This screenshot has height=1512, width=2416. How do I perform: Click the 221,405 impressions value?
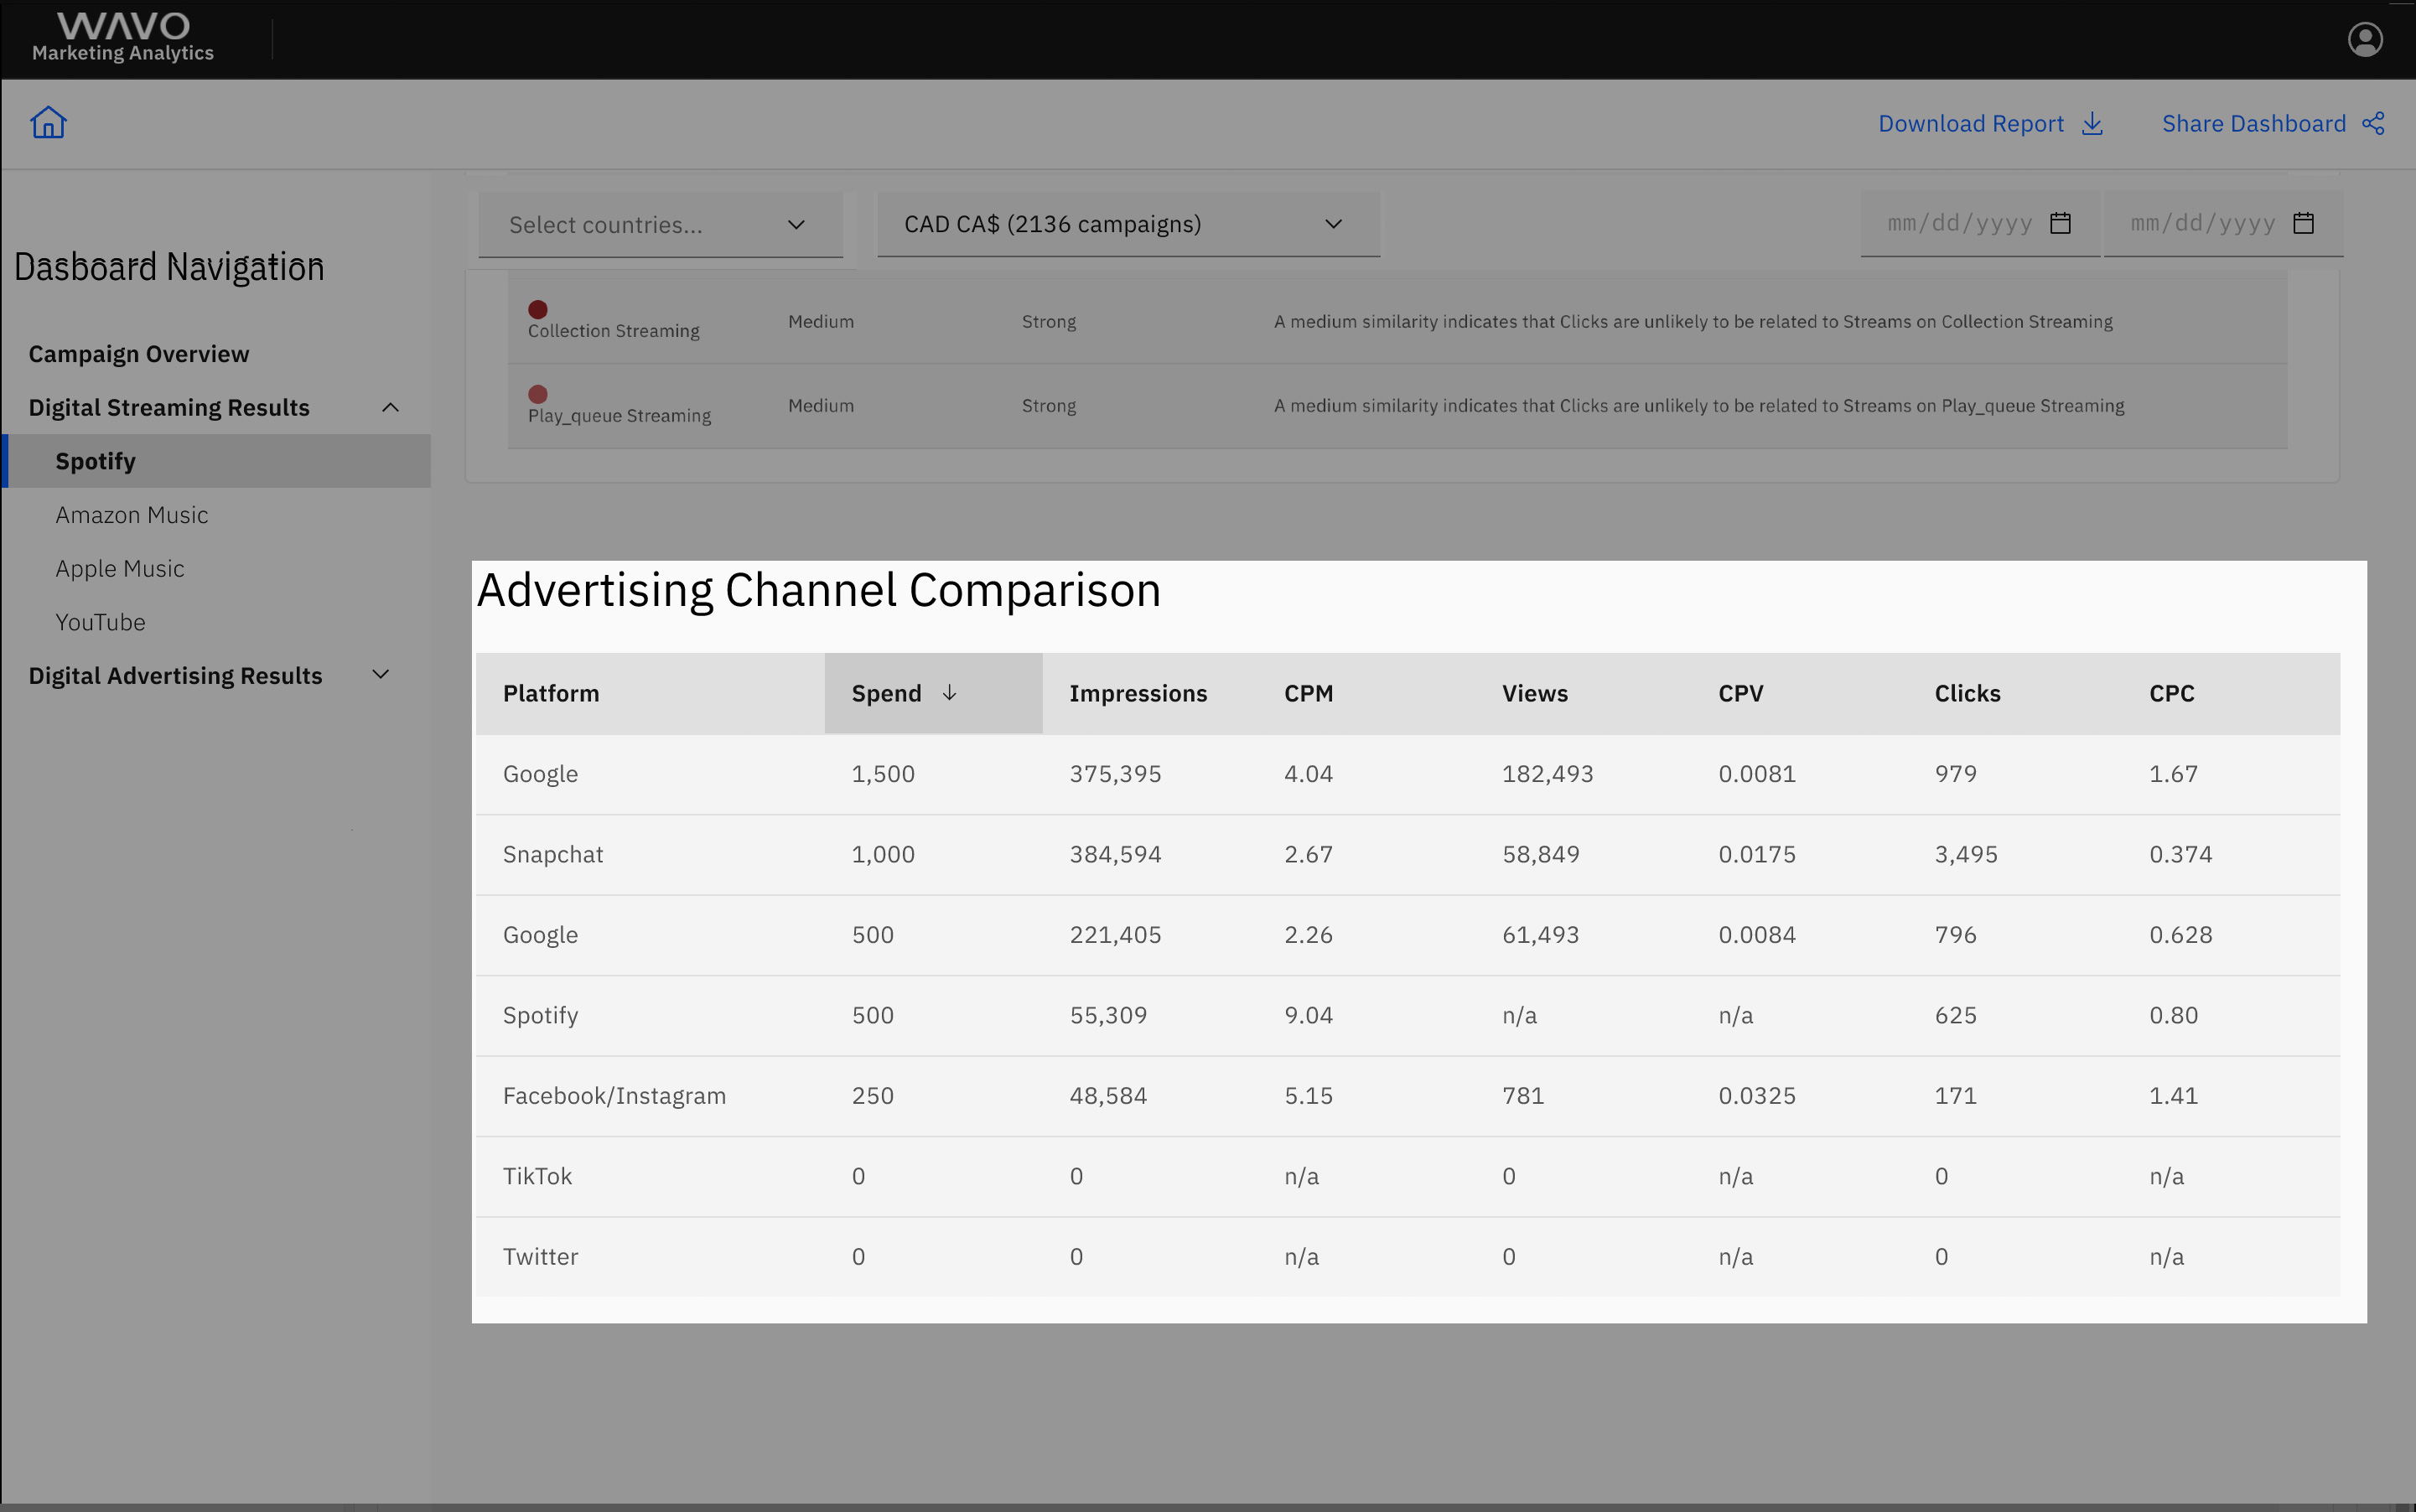point(1115,935)
